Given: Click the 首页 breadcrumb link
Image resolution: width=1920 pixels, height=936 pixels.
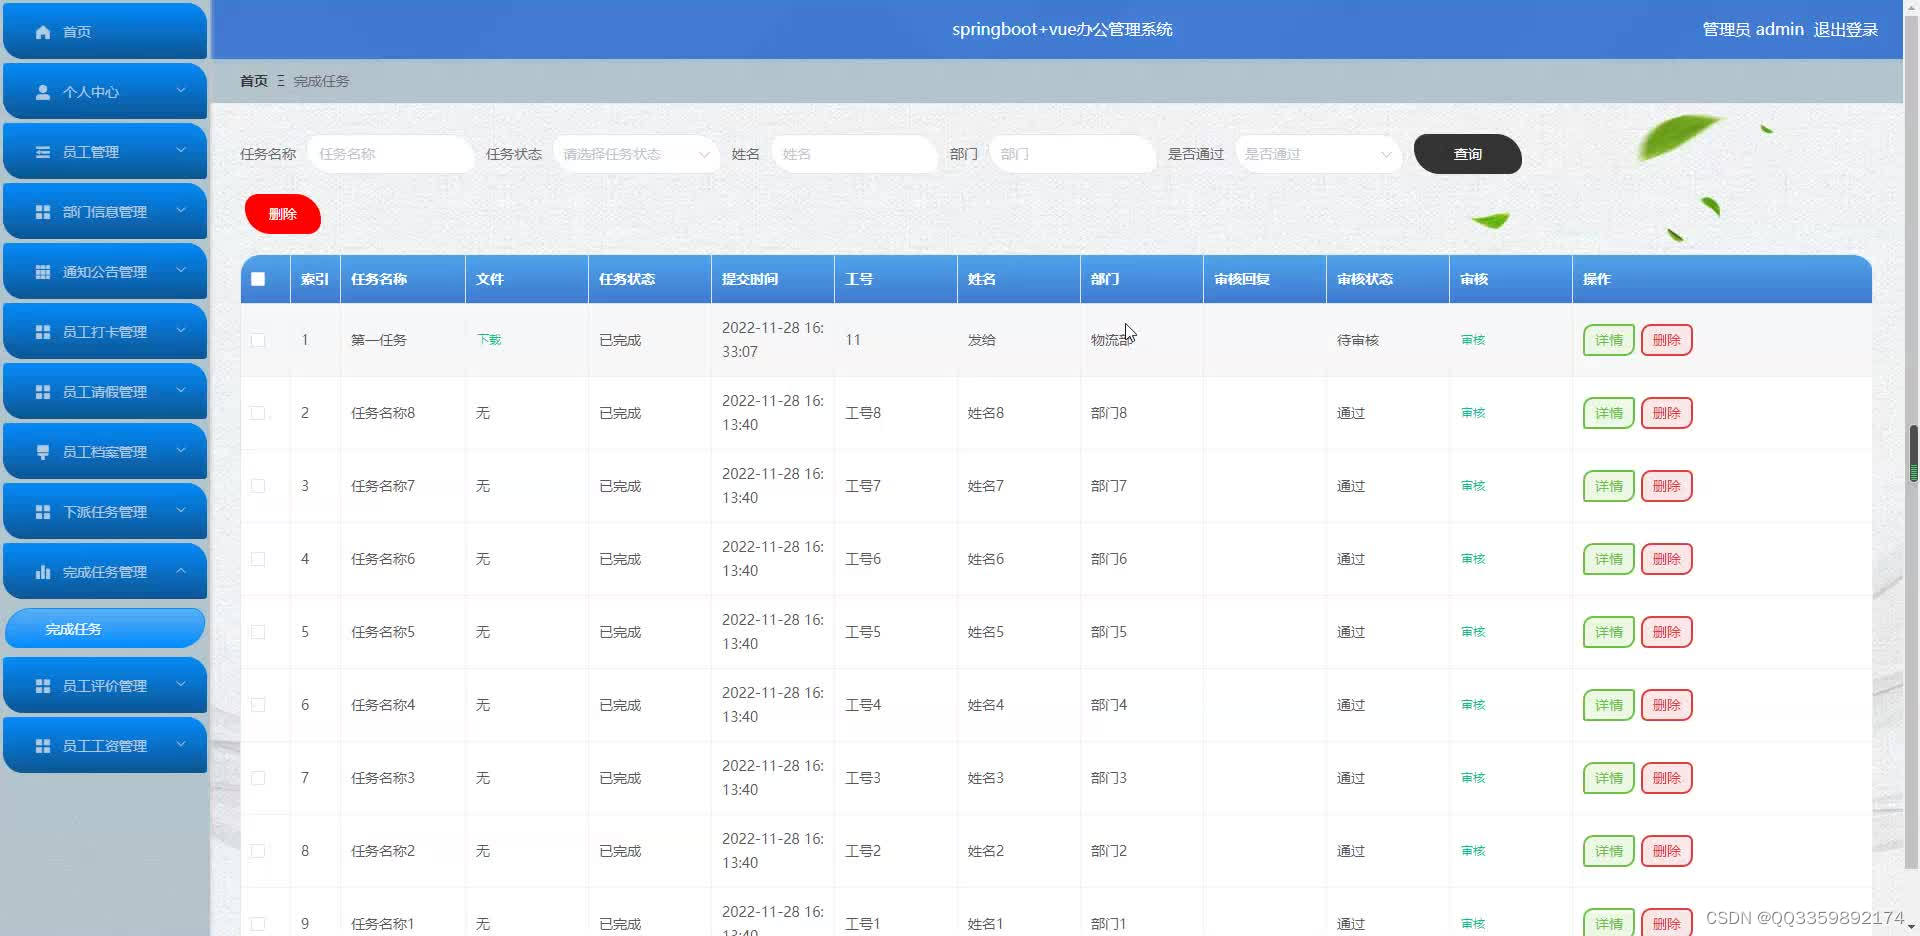Looking at the screenshot, I should pyautogui.click(x=254, y=81).
